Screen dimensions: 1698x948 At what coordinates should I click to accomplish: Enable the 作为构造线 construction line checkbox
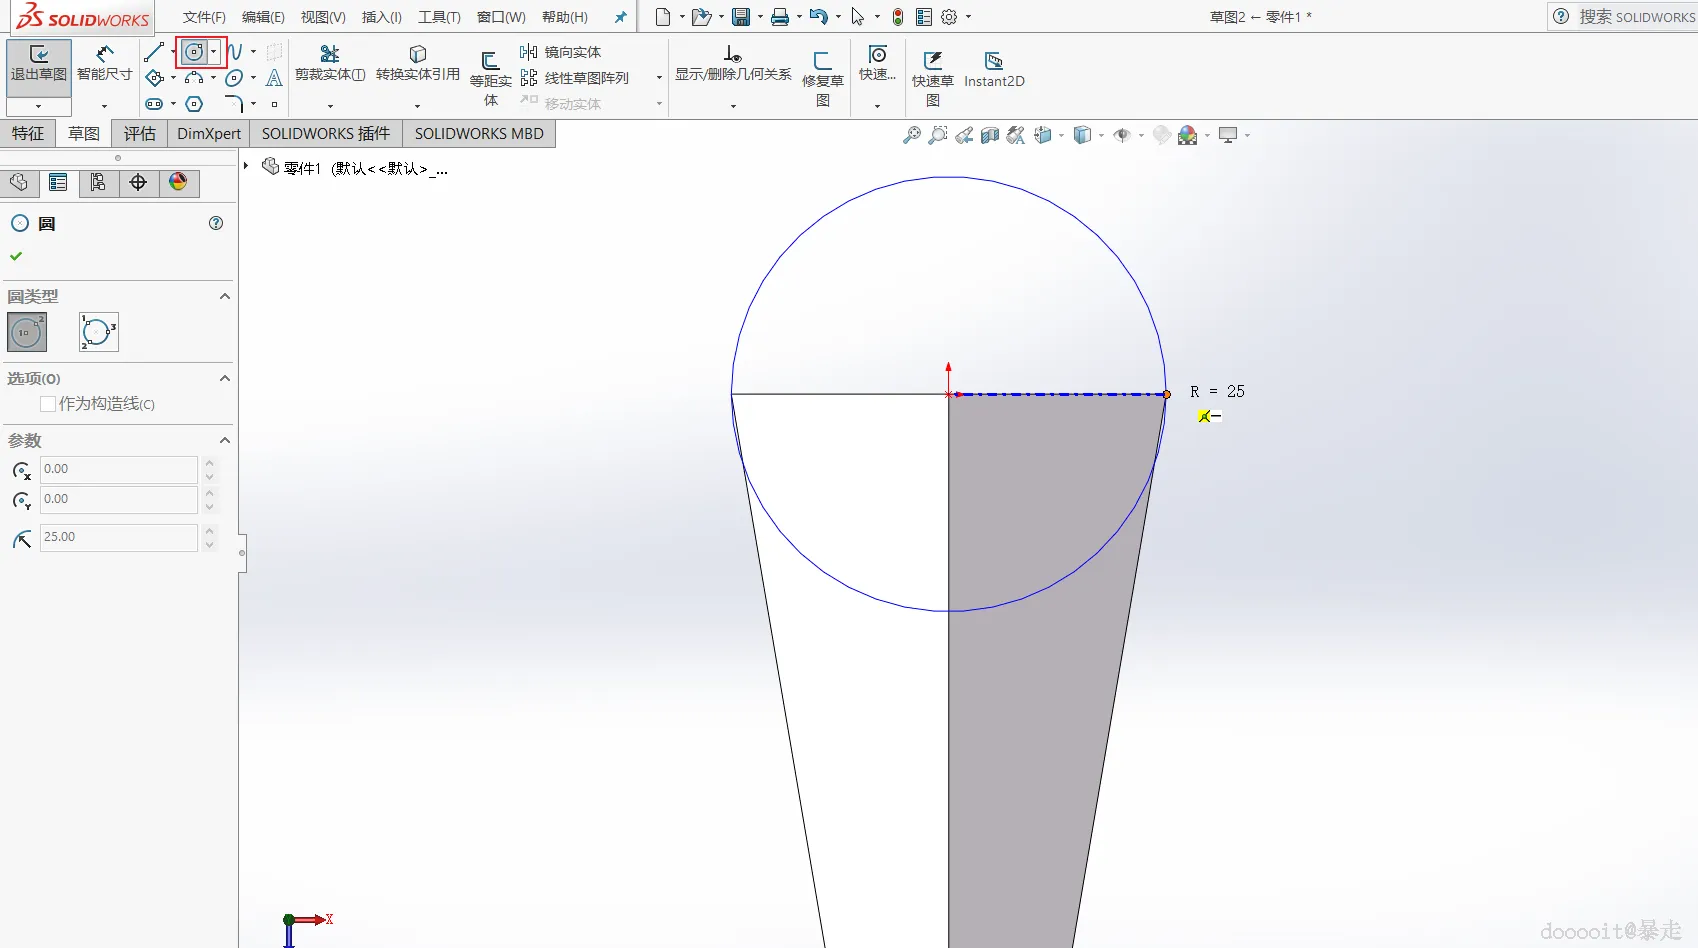[x=48, y=404]
